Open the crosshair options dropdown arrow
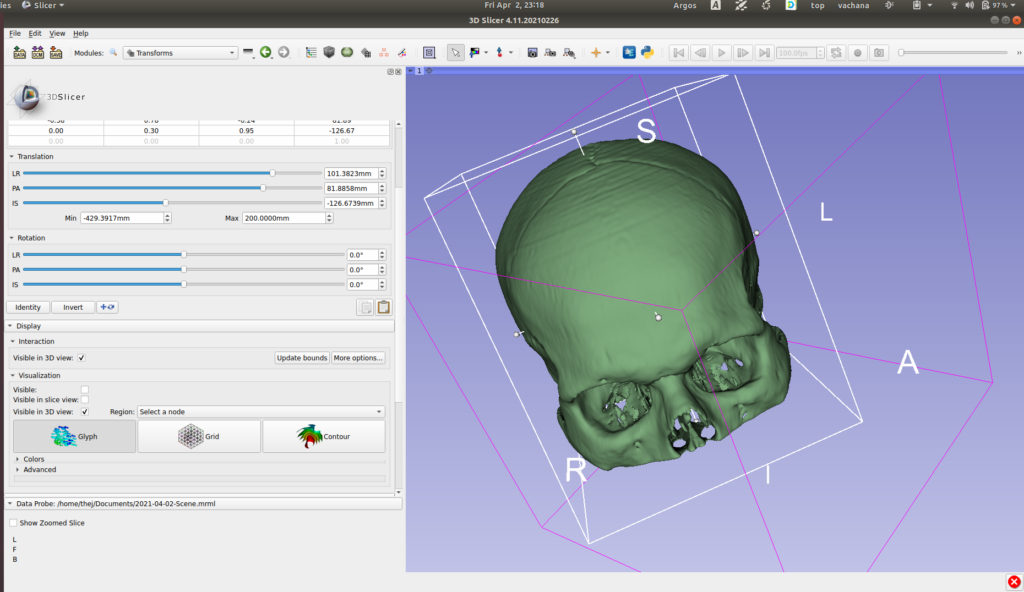1024x592 pixels. [x=608, y=53]
